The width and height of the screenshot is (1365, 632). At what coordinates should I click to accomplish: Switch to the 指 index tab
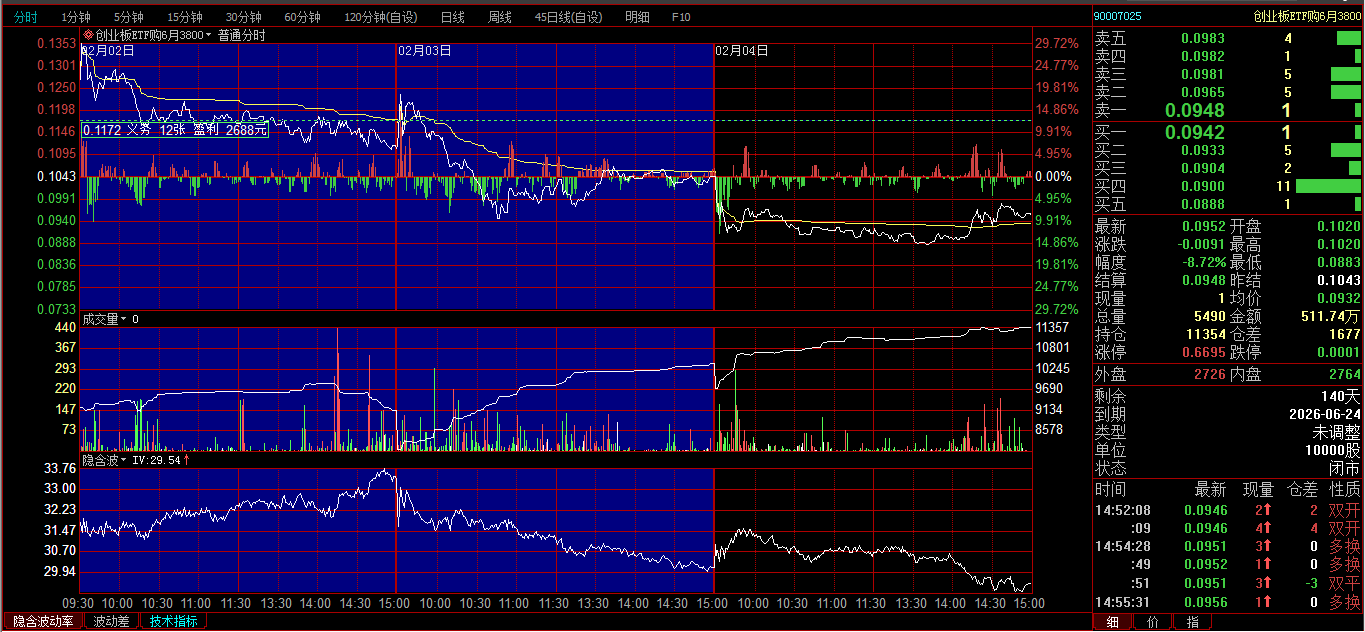[1192, 622]
